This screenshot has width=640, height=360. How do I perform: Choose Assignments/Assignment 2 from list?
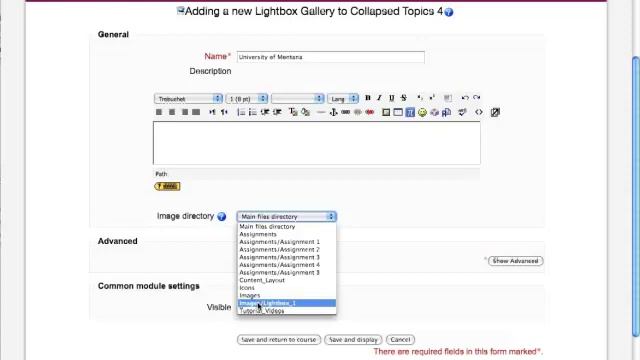click(287, 249)
